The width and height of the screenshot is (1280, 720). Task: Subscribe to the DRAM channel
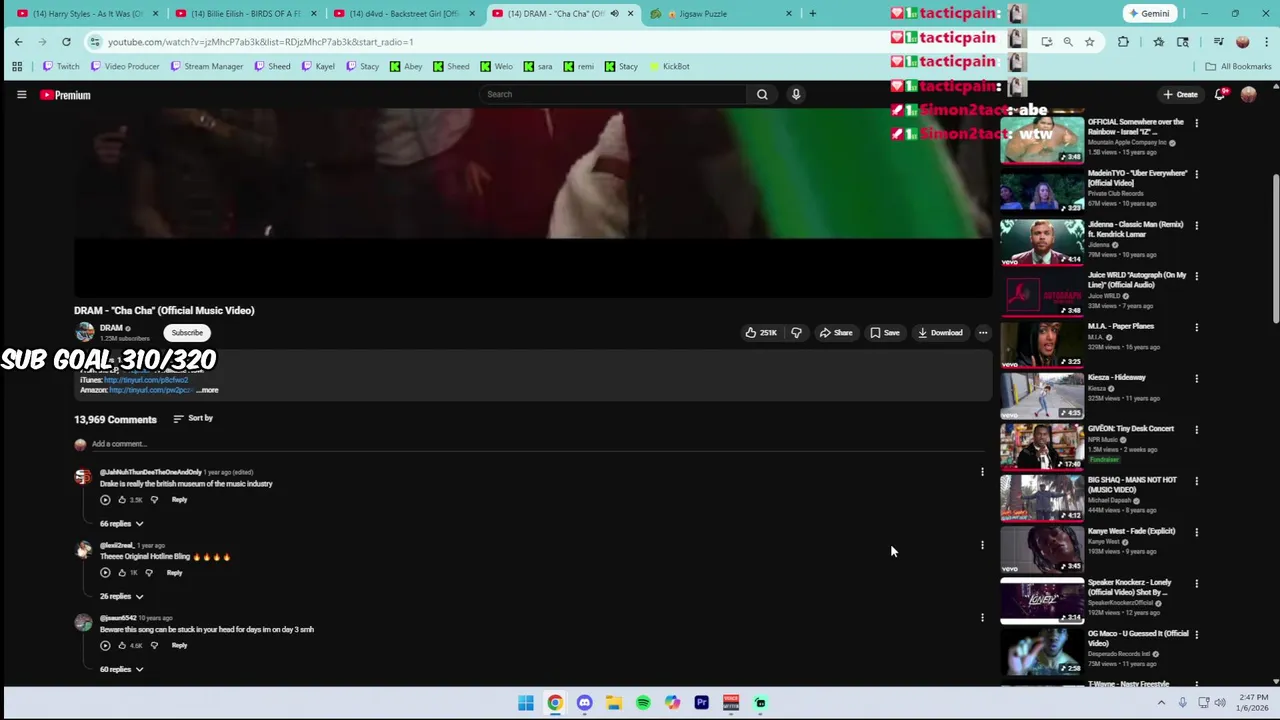(187, 333)
